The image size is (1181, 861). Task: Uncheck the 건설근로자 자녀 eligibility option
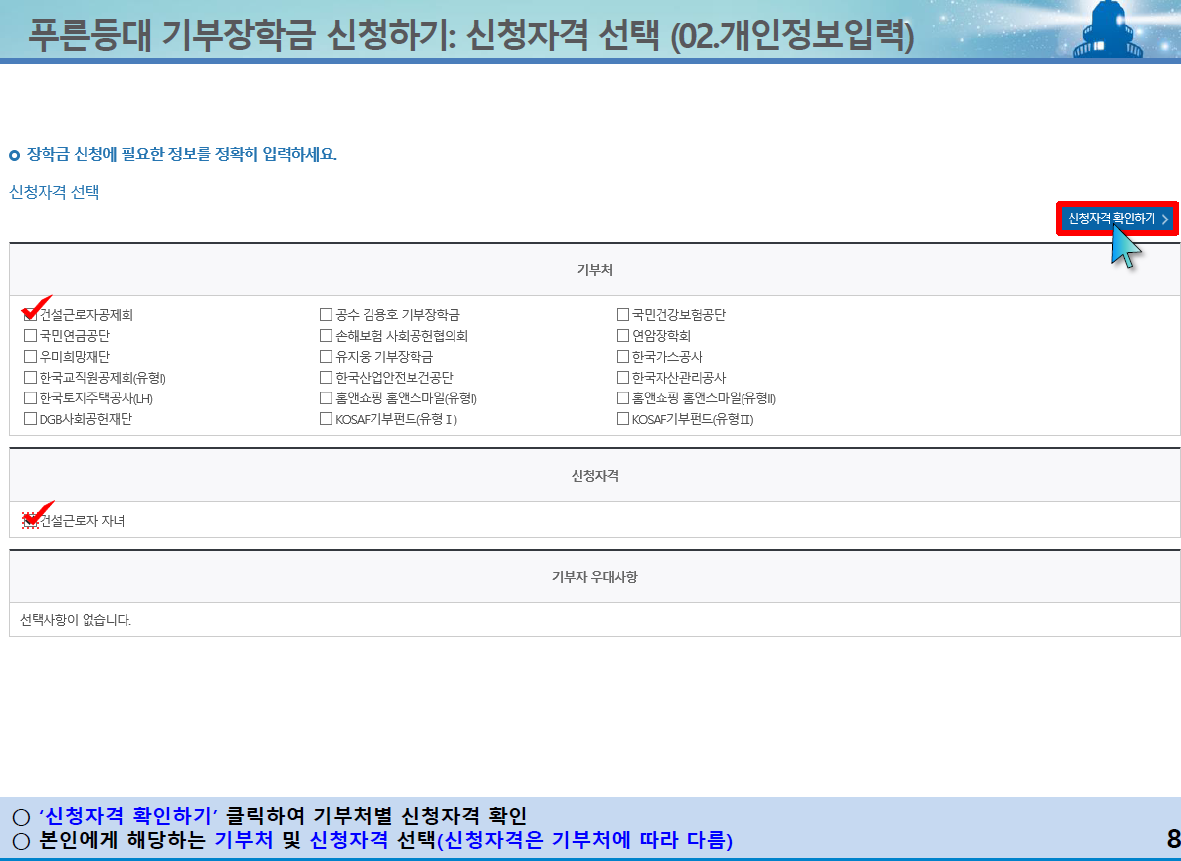[28, 520]
